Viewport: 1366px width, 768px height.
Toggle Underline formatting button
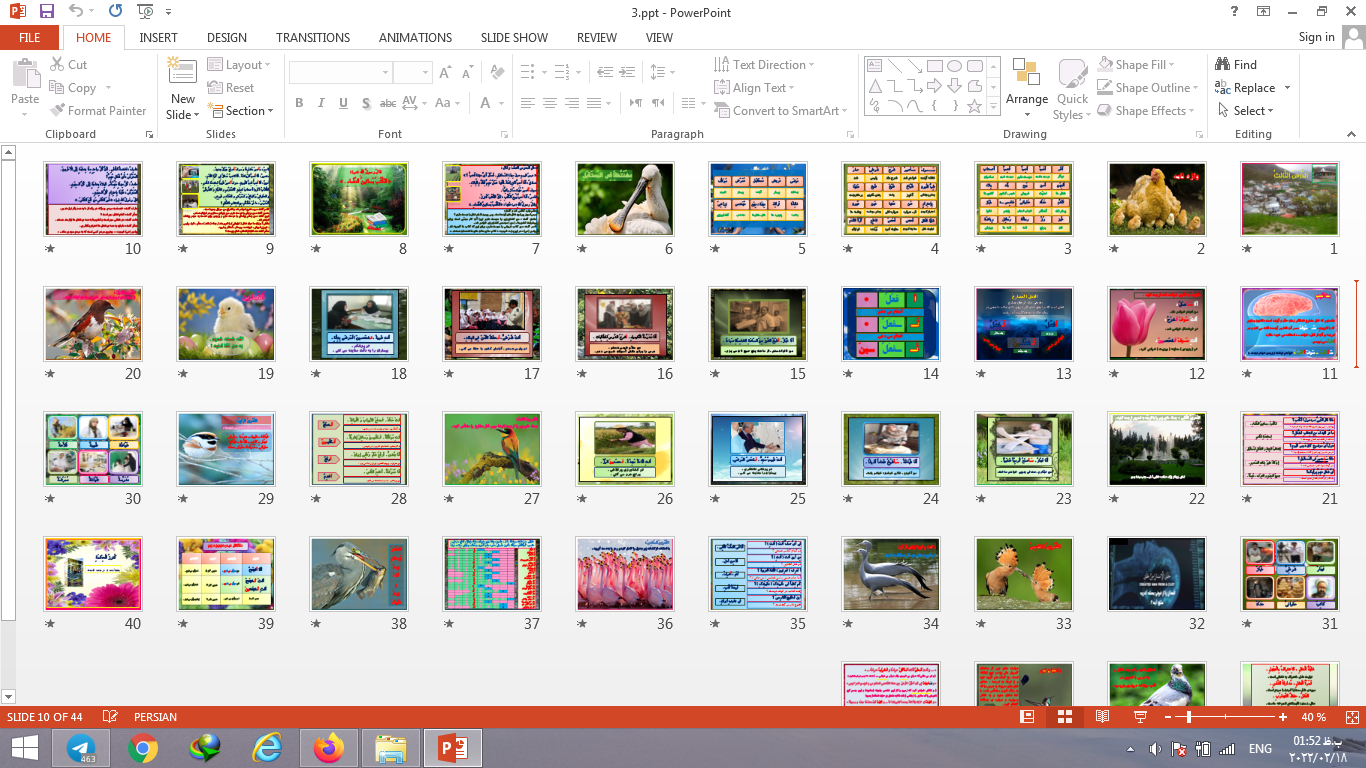pyautogui.click(x=343, y=103)
